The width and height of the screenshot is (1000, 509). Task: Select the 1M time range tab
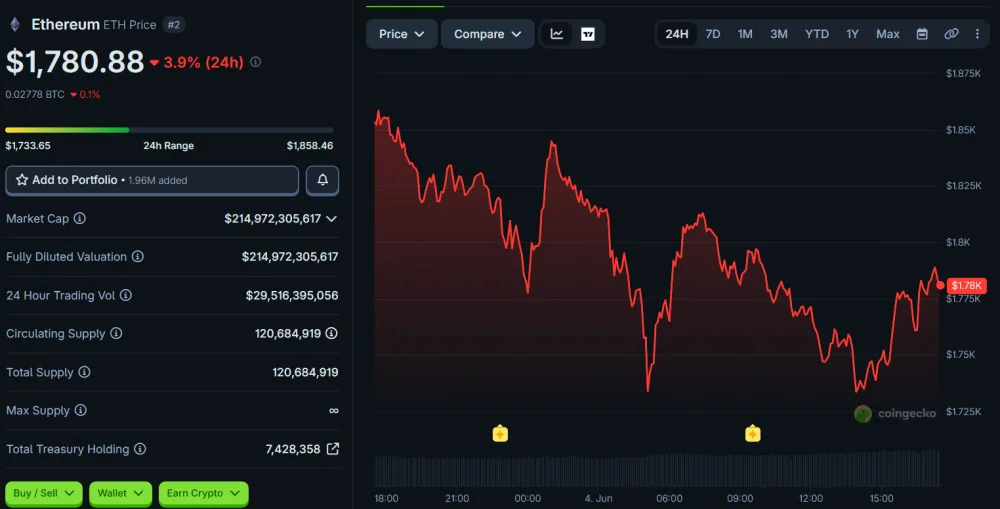(745, 34)
